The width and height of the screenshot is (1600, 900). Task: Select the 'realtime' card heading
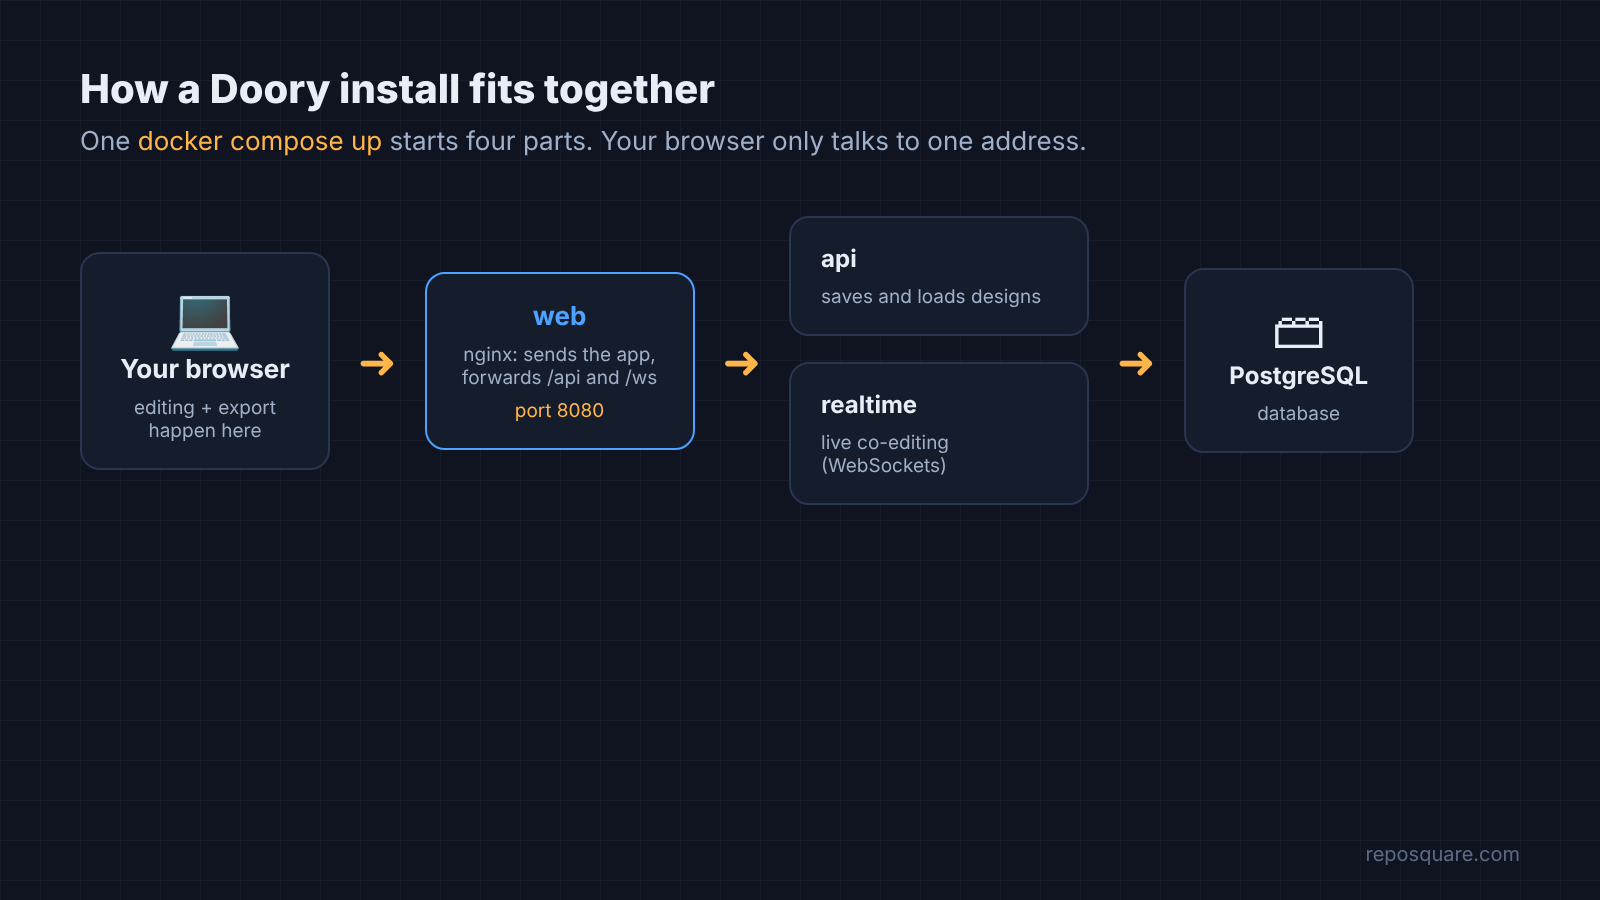point(868,405)
